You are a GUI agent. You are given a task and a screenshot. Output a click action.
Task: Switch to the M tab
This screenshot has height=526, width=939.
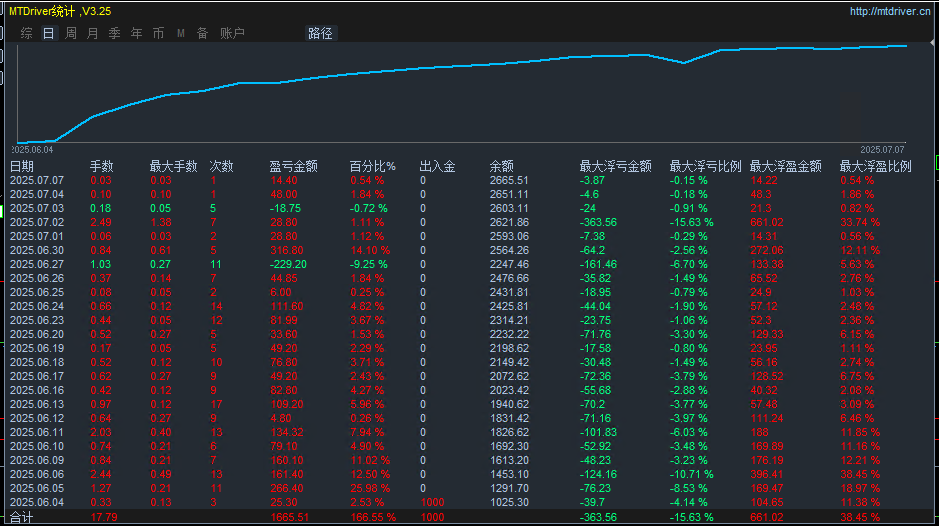tap(181, 34)
